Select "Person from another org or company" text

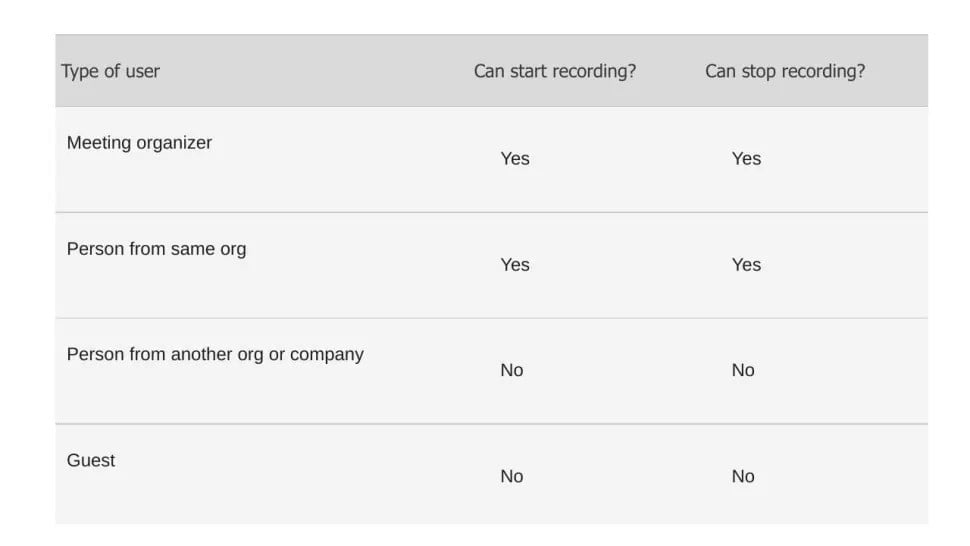click(x=215, y=354)
